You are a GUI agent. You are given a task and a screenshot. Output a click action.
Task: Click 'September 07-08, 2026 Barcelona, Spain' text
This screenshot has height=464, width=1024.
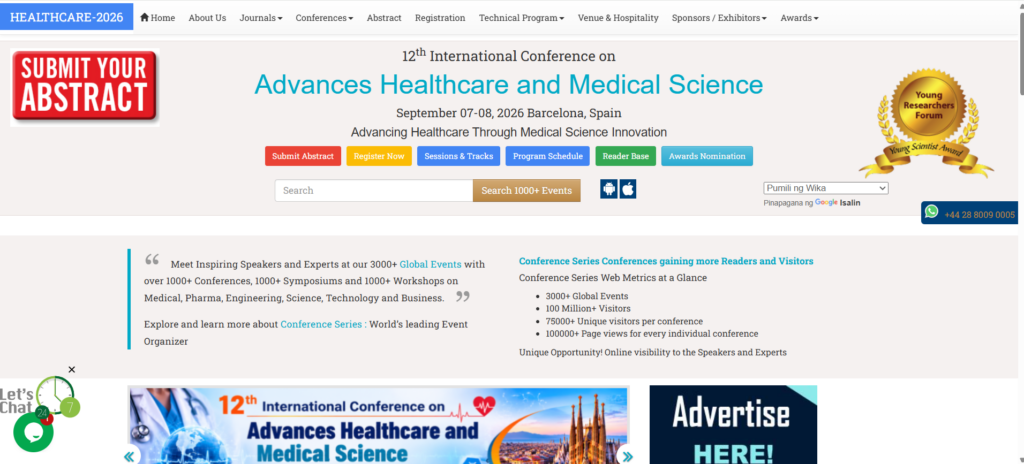click(508, 112)
